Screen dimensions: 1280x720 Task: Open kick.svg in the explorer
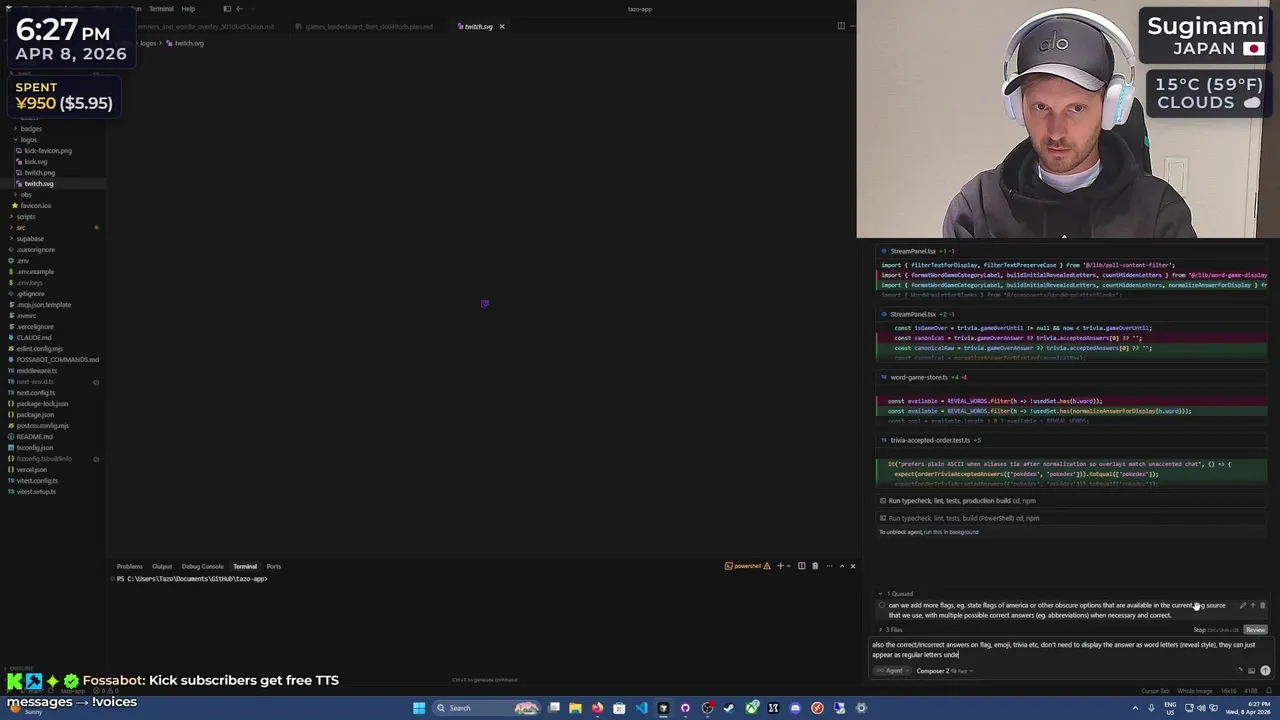pos(36,162)
